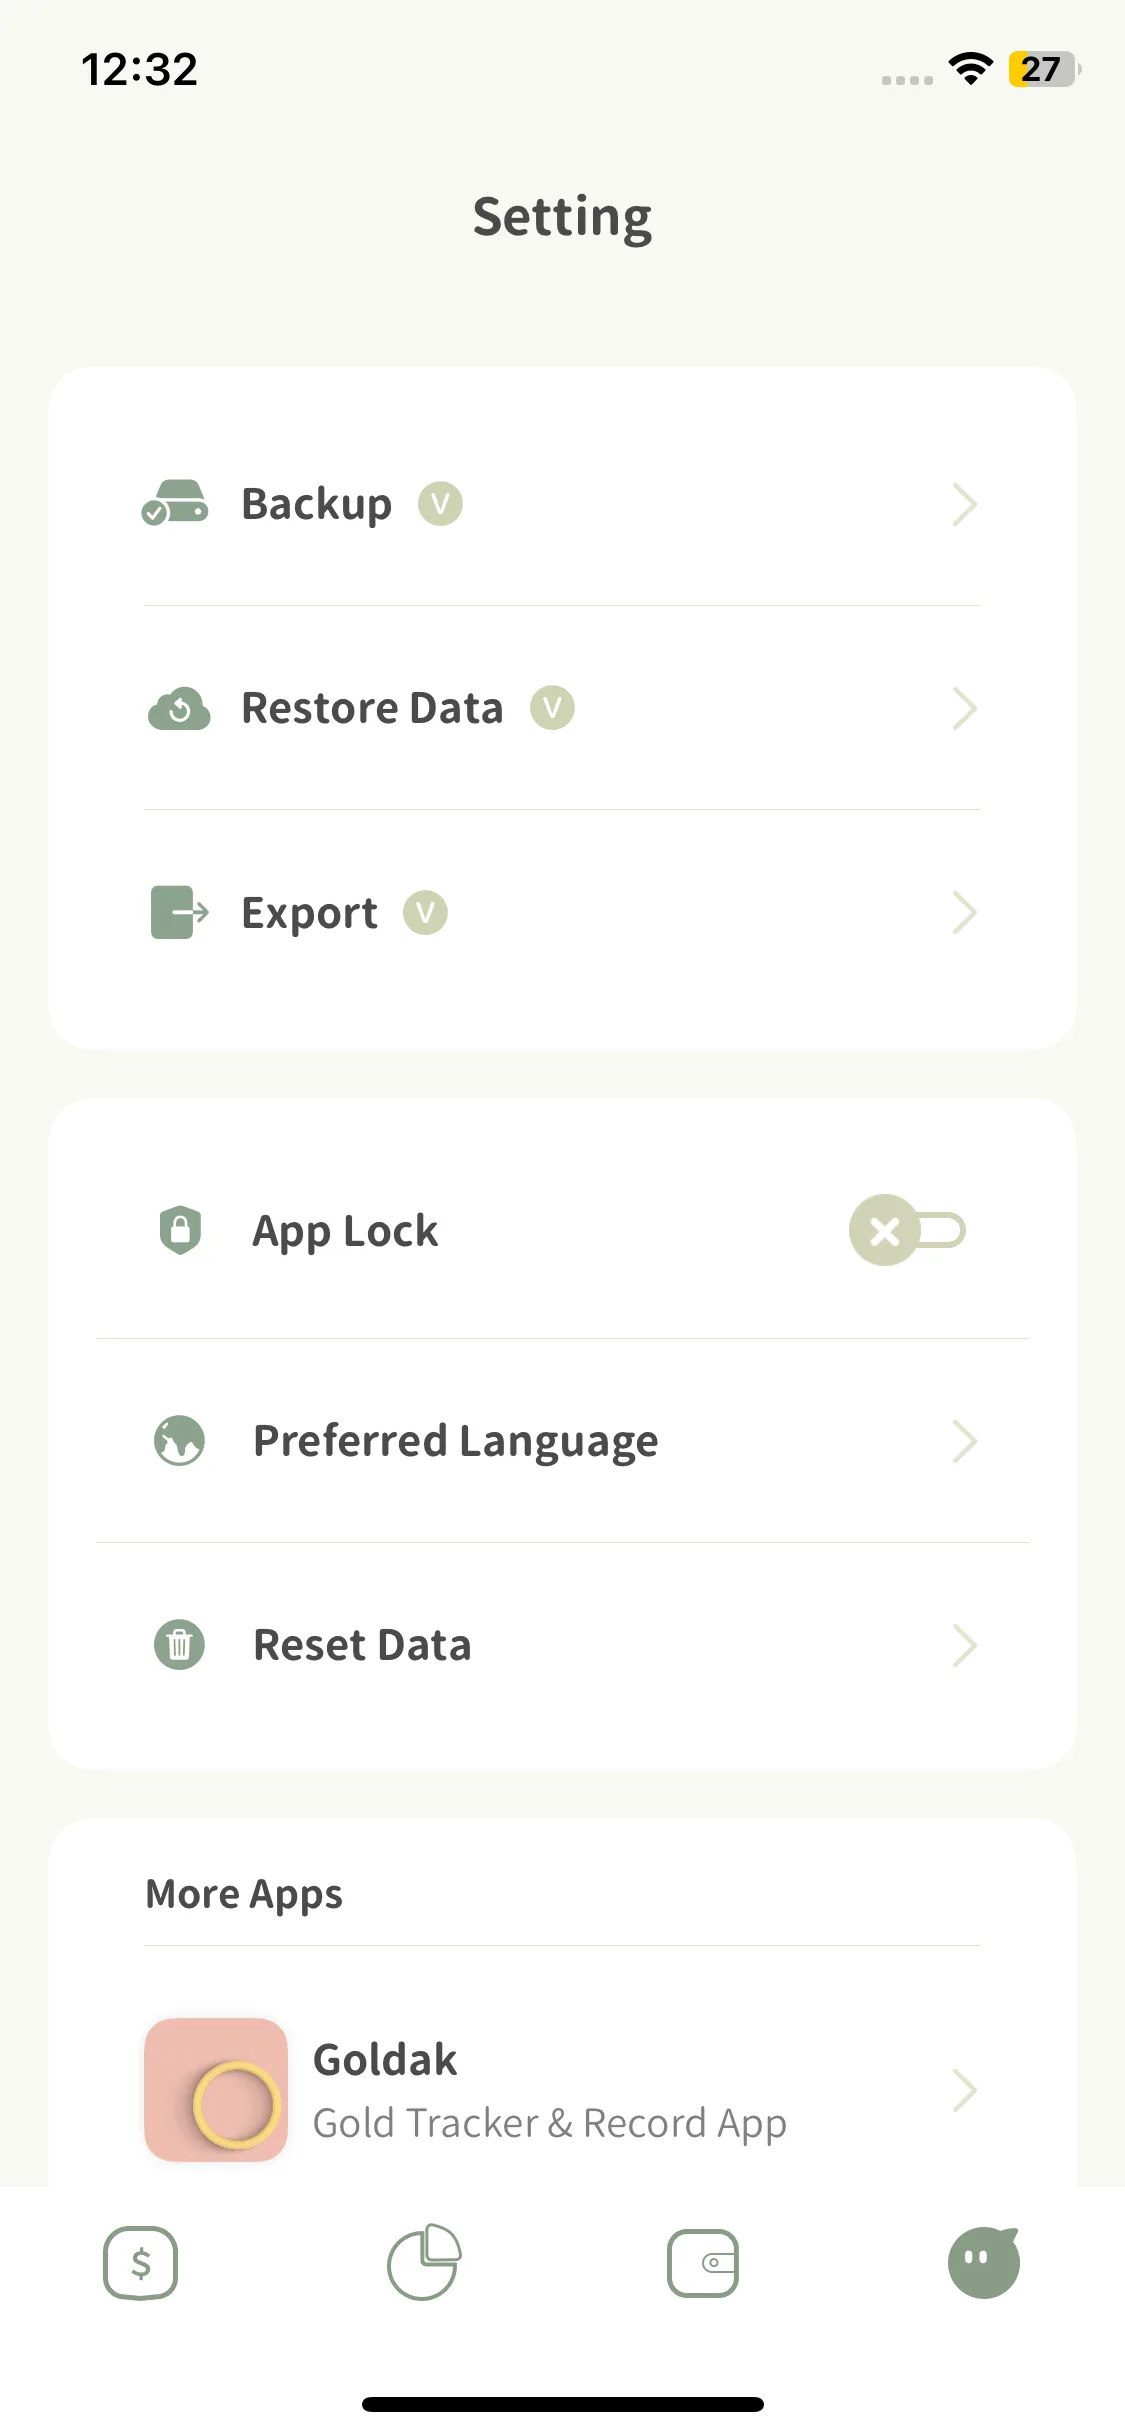This screenshot has width=1125, height=2436.
Task: Open the Reset Data option
Action: click(362, 1645)
